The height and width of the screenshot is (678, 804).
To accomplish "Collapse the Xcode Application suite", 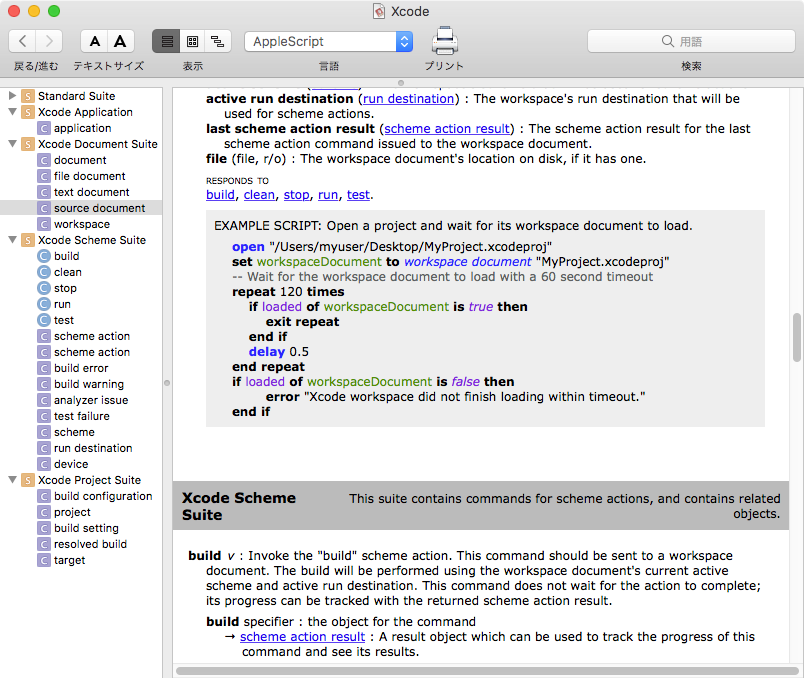I will pyautogui.click(x=13, y=111).
